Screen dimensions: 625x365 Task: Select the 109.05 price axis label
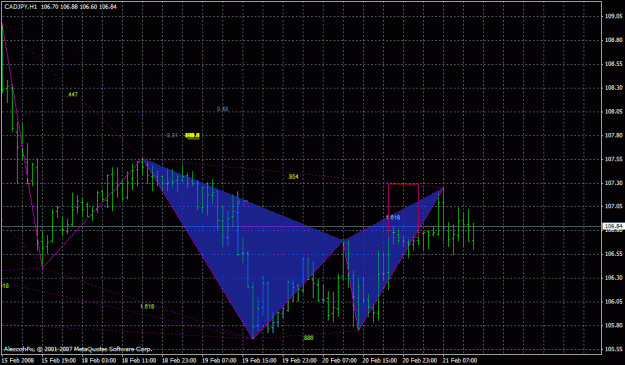click(x=613, y=16)
